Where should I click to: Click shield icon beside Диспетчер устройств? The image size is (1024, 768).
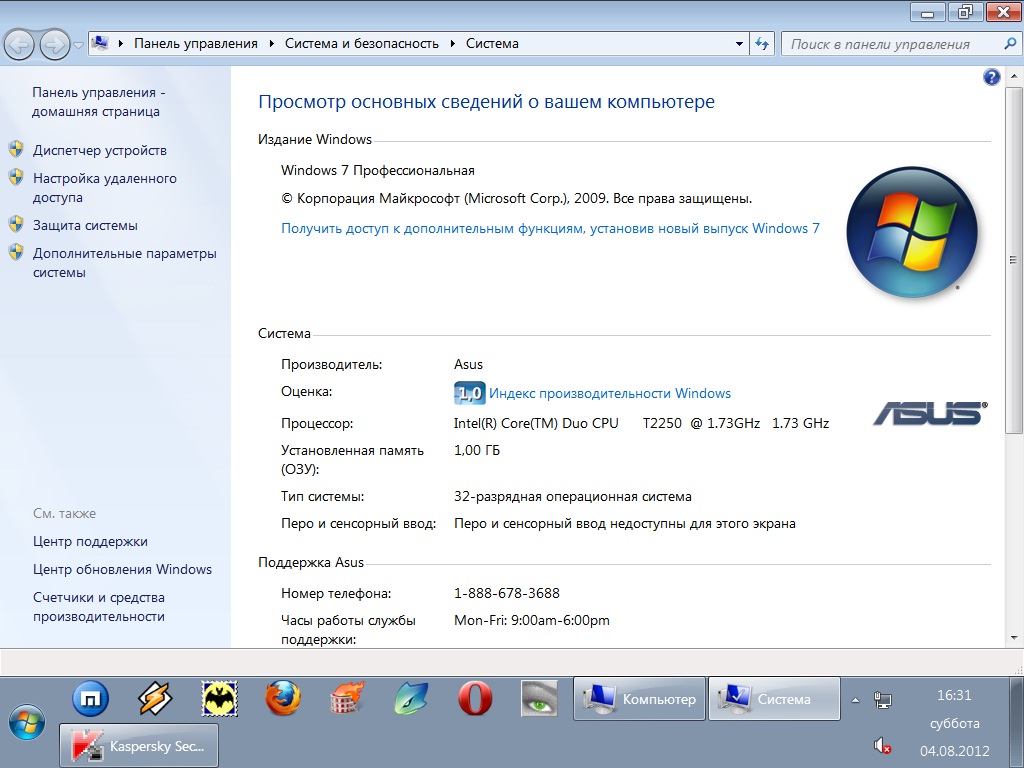[x=16, y=149]
